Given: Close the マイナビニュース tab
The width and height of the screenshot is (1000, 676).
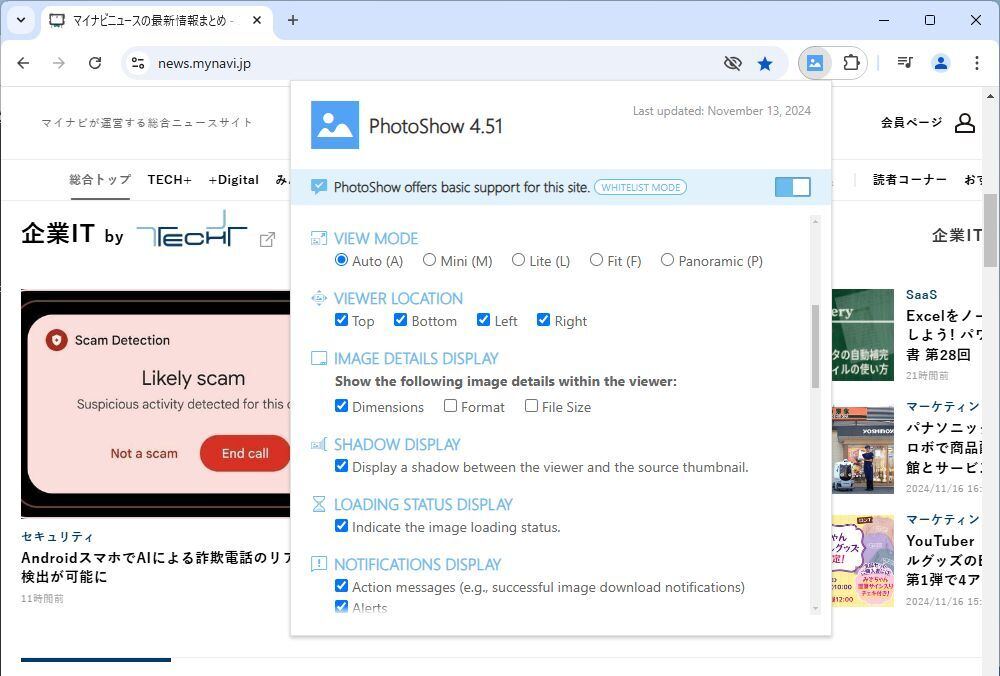Looking at the screenshot, I should pyautogui.click(x=257, y=20).
